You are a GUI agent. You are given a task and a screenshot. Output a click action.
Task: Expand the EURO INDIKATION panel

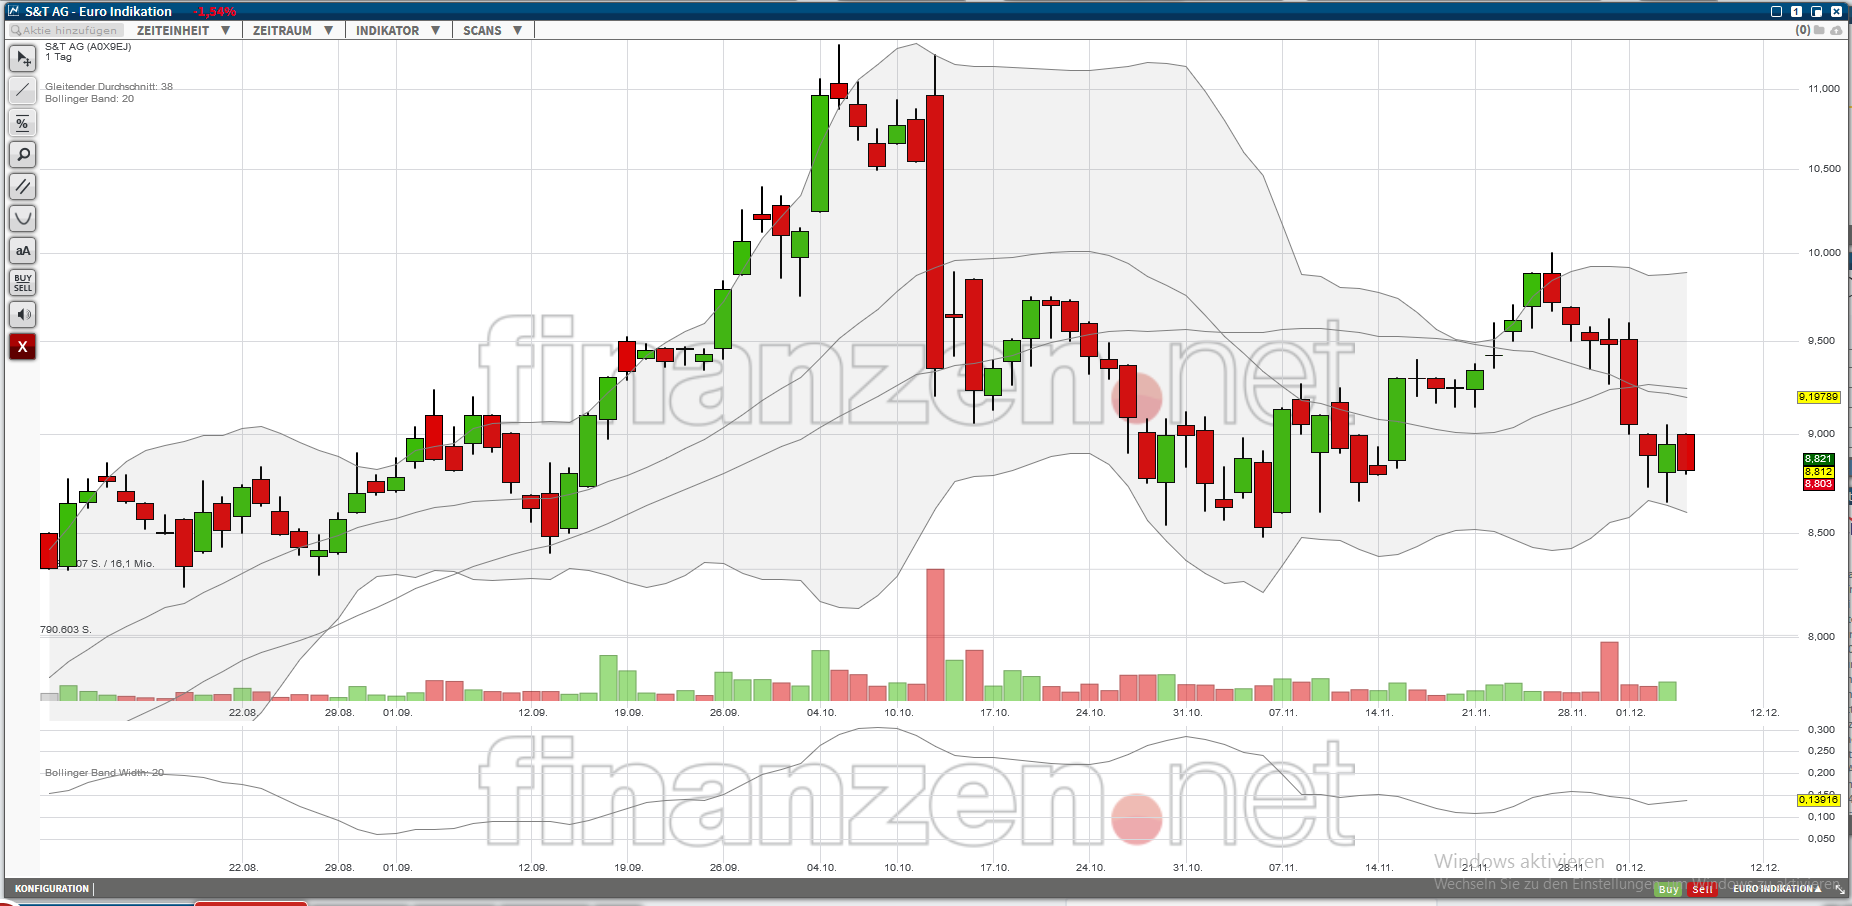(x=1775, y=888)
